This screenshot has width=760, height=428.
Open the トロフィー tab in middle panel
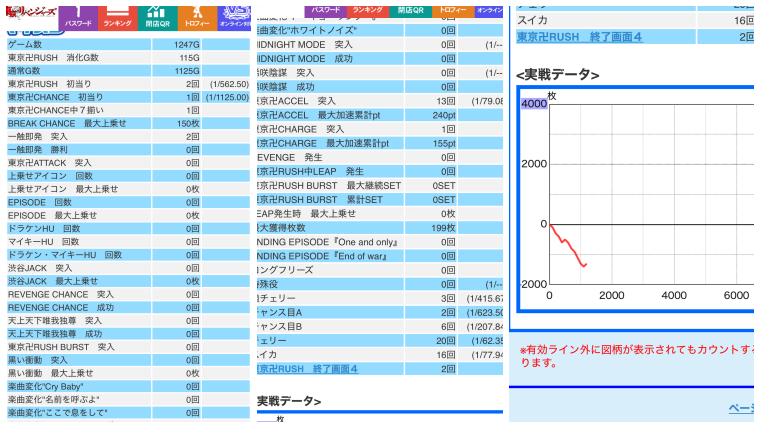pos(451,8)
